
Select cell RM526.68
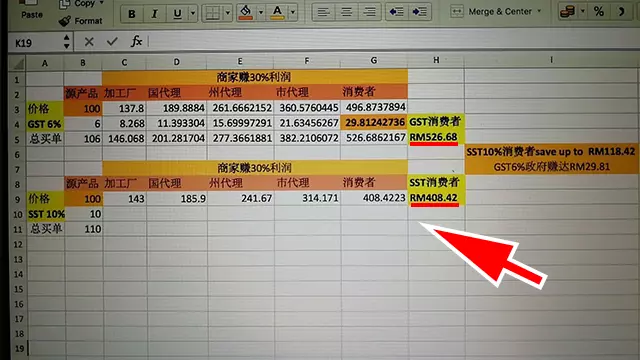[x=436, y=137]
